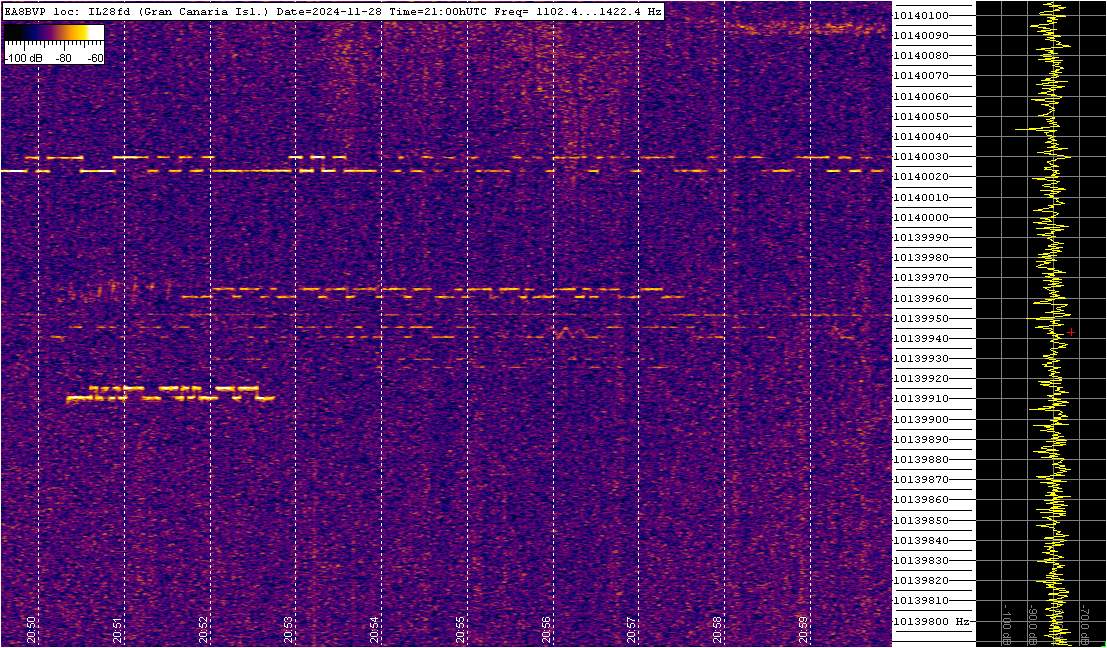Click the '-80' color legend label
Screen dimensions: 1107x648
click(64, 59)
